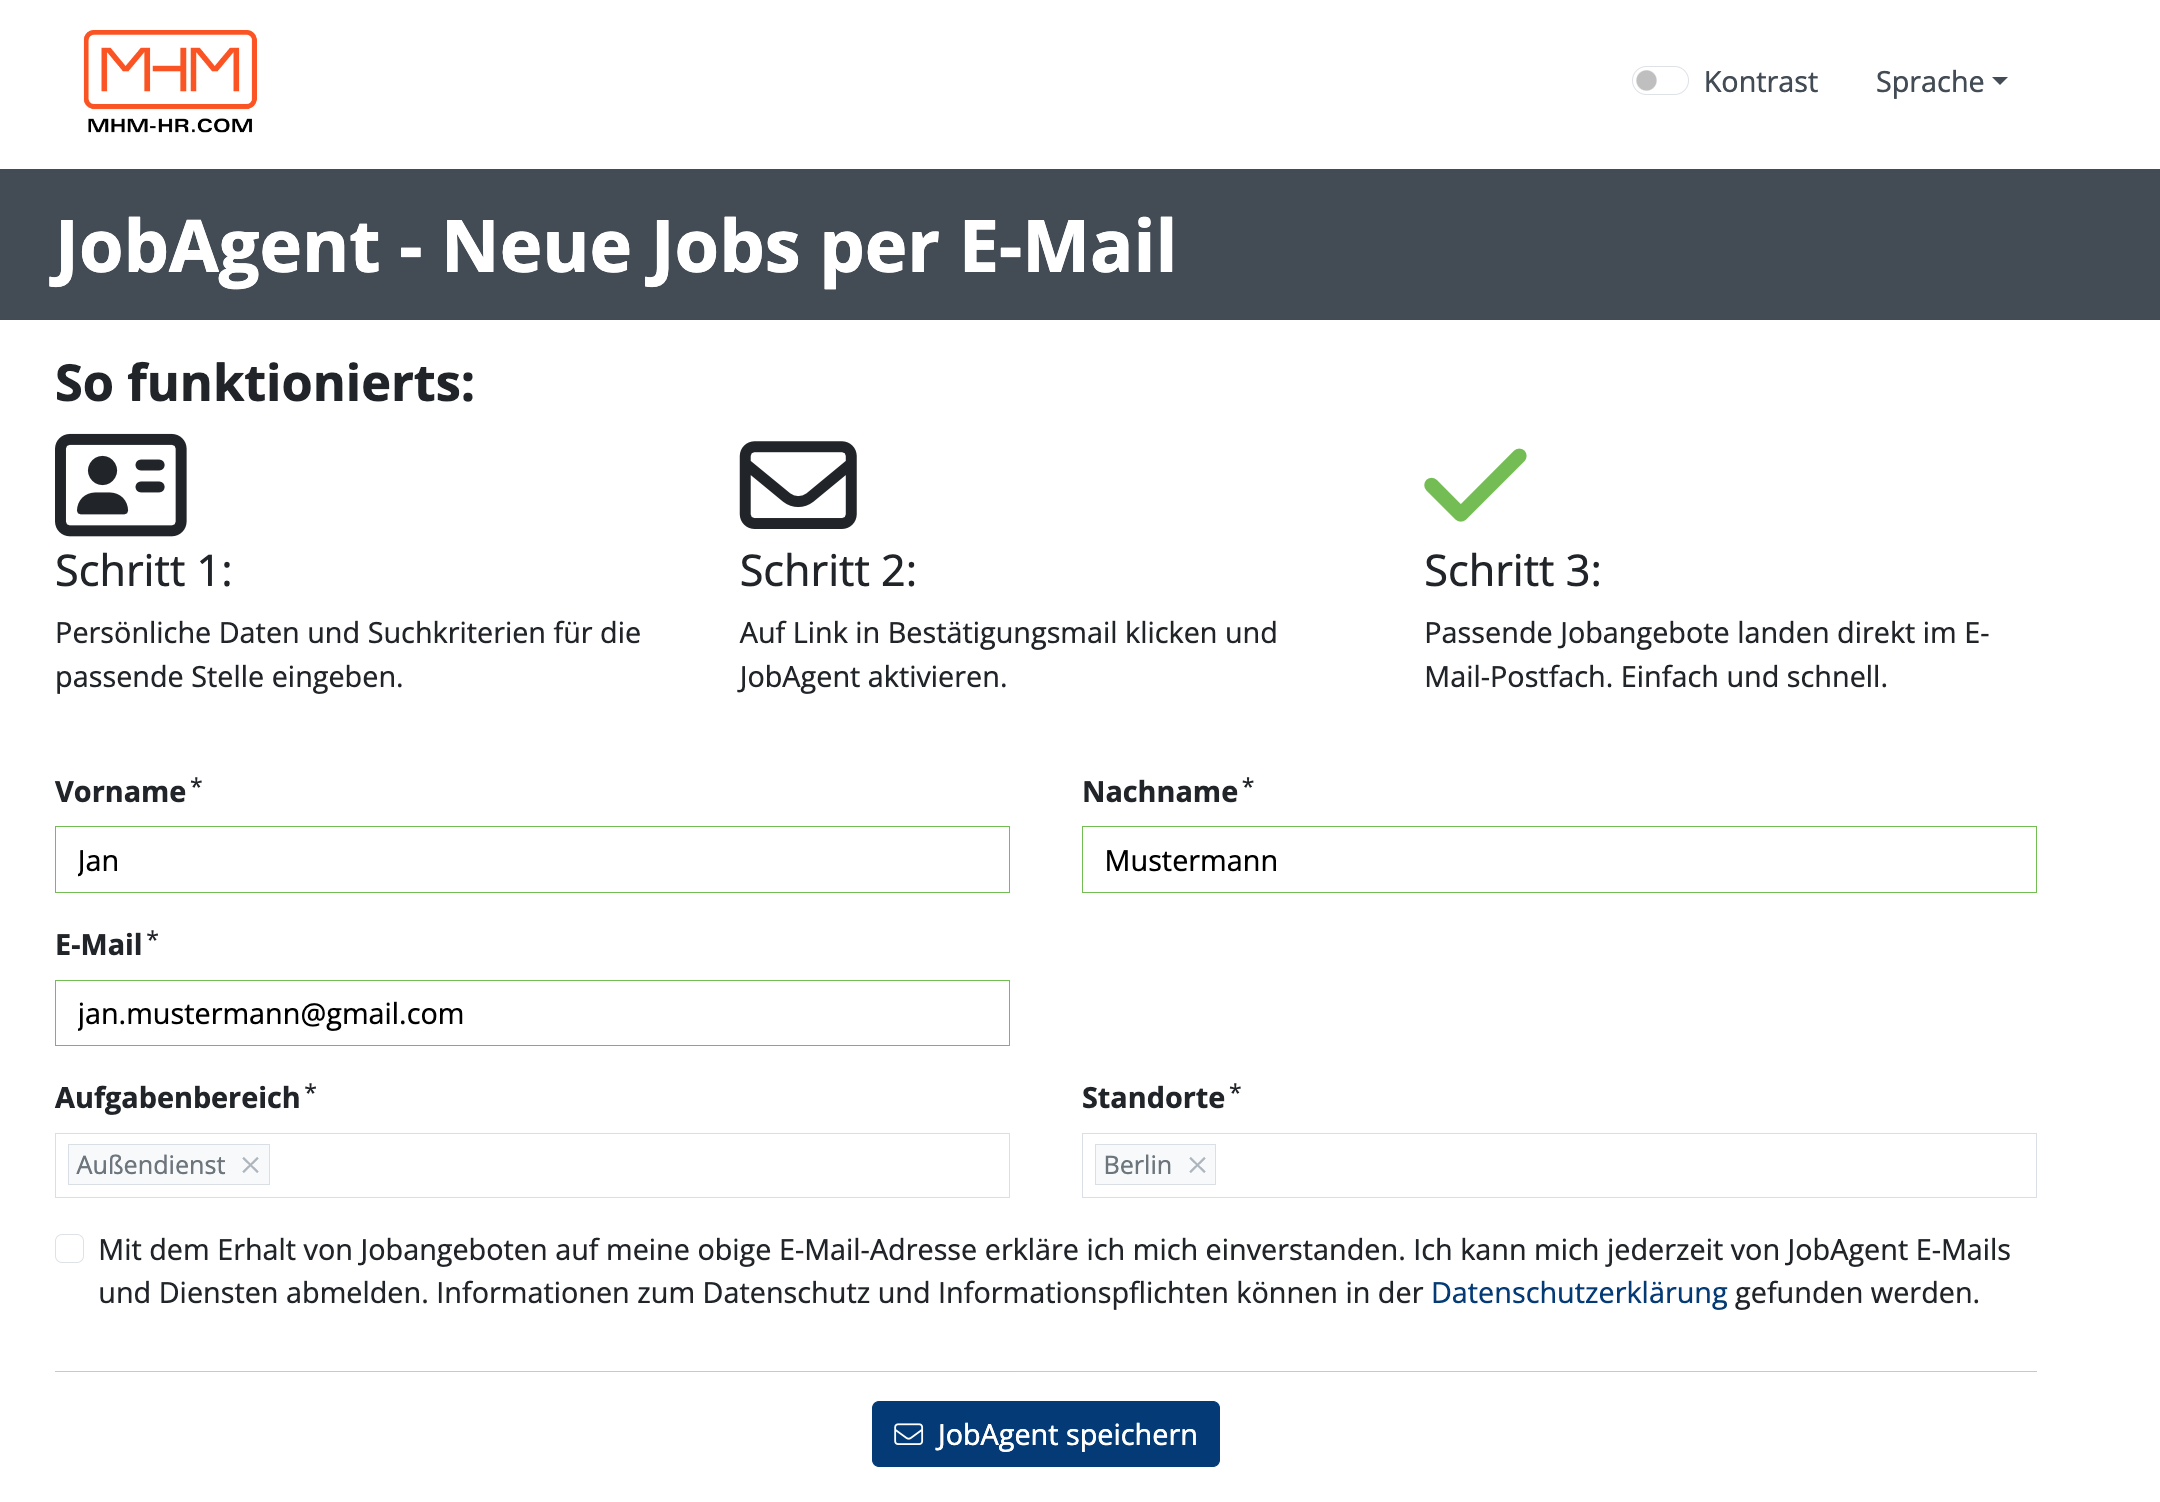Click the ID card icon for Schritt 1
The width and height of the screenshot is (2160, 1502).
pyautogui.click(x=121, y=485)
